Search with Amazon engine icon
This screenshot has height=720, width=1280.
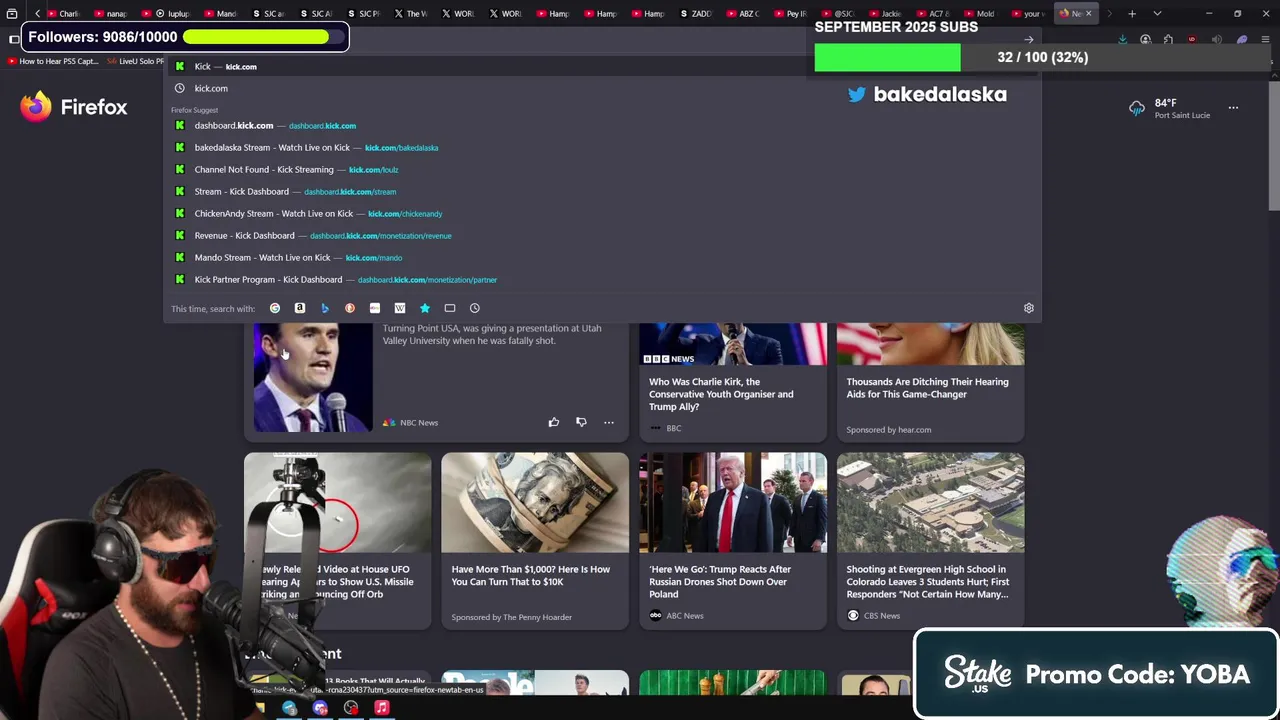(x=300, y=308)
